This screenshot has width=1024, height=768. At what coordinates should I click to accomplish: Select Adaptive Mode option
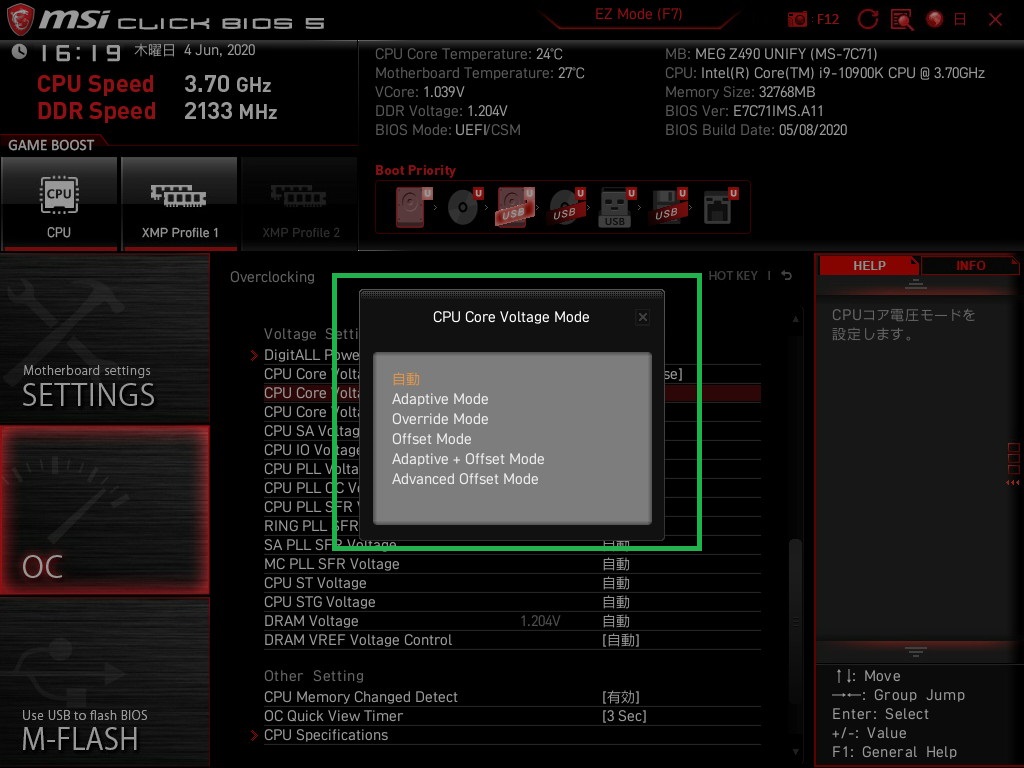[440, 399]
